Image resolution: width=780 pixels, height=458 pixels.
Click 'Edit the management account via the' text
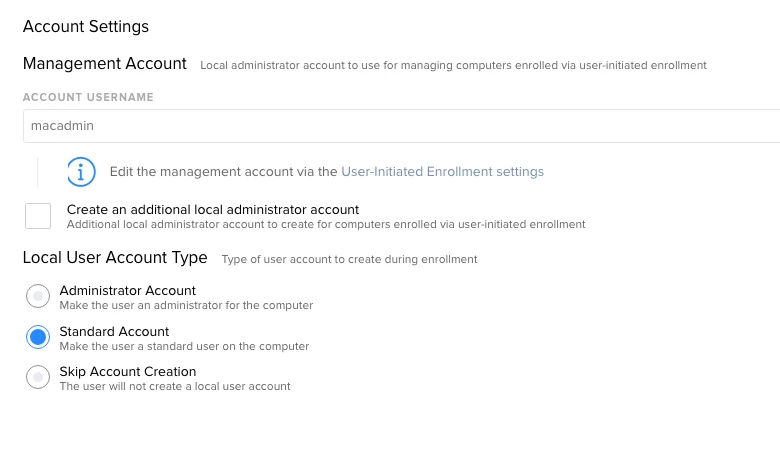pyautogui.click(x=223, y=172)
